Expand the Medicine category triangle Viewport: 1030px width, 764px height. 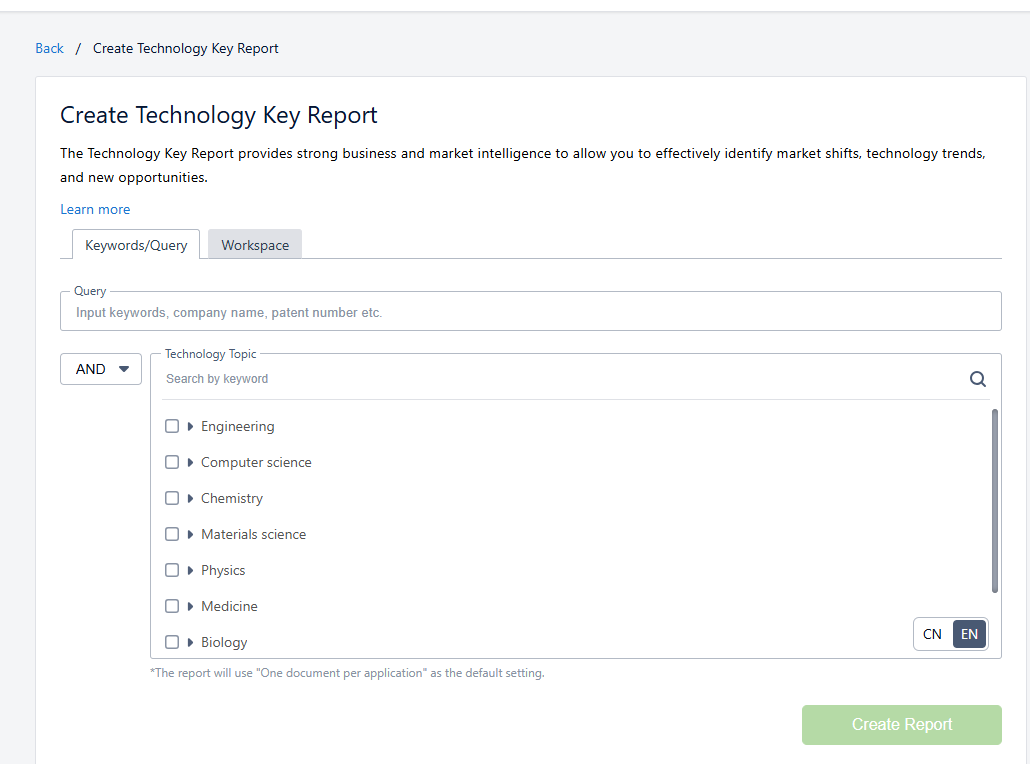tap(190, 606)
